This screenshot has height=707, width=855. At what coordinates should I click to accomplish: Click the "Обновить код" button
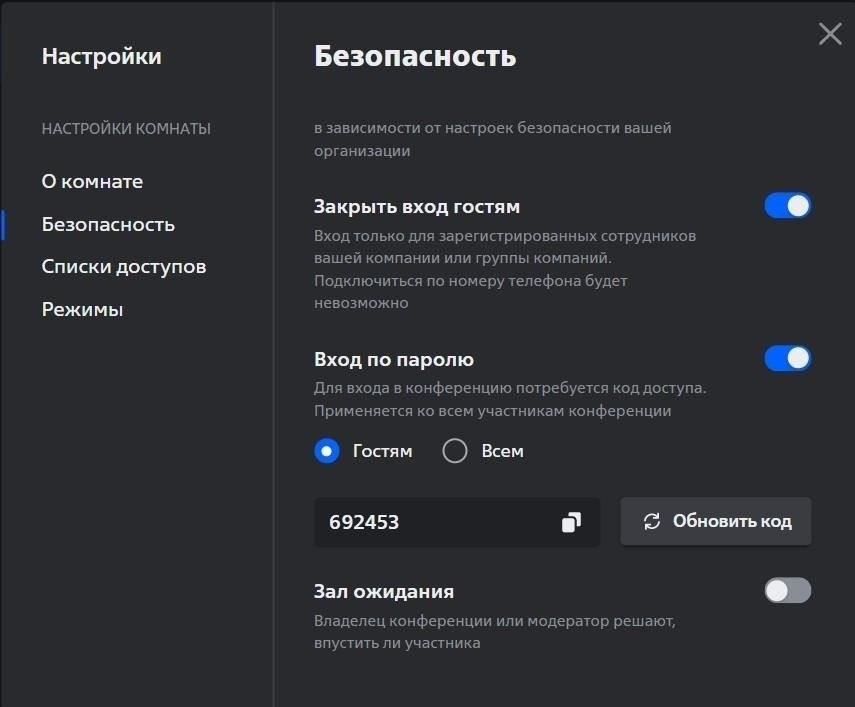(715, 522)
